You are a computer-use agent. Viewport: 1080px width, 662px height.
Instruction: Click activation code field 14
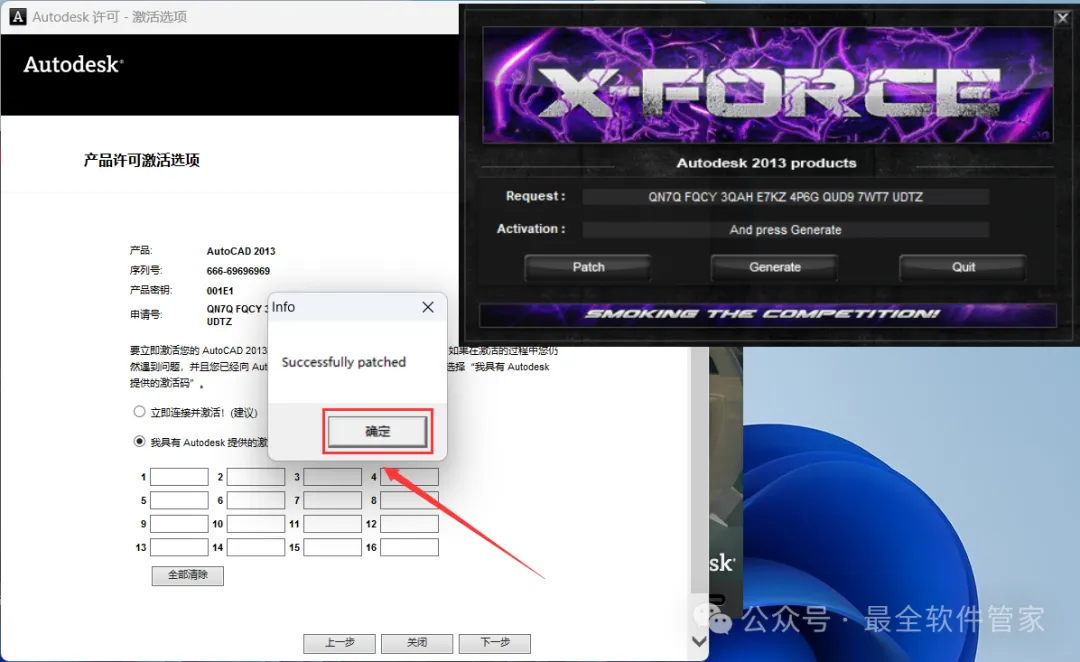point(256,547)
